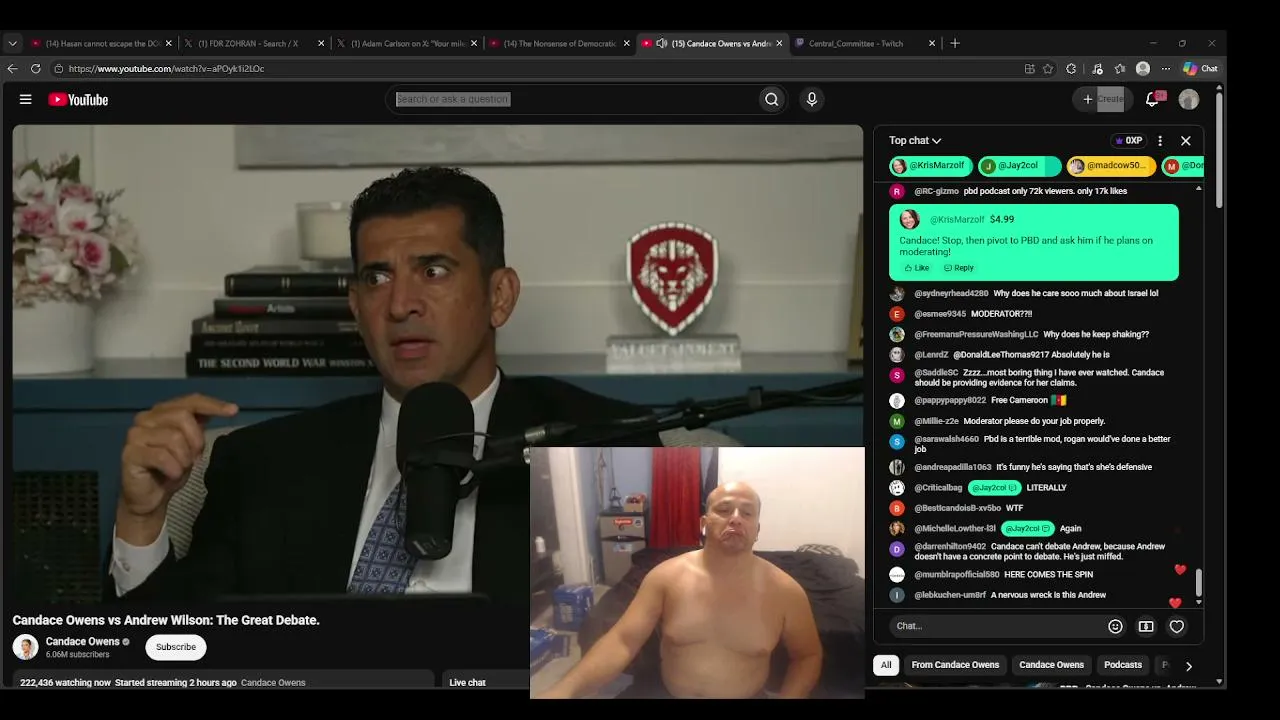
Task: Open the YouTube account avatar menu
Action: 1189,99
